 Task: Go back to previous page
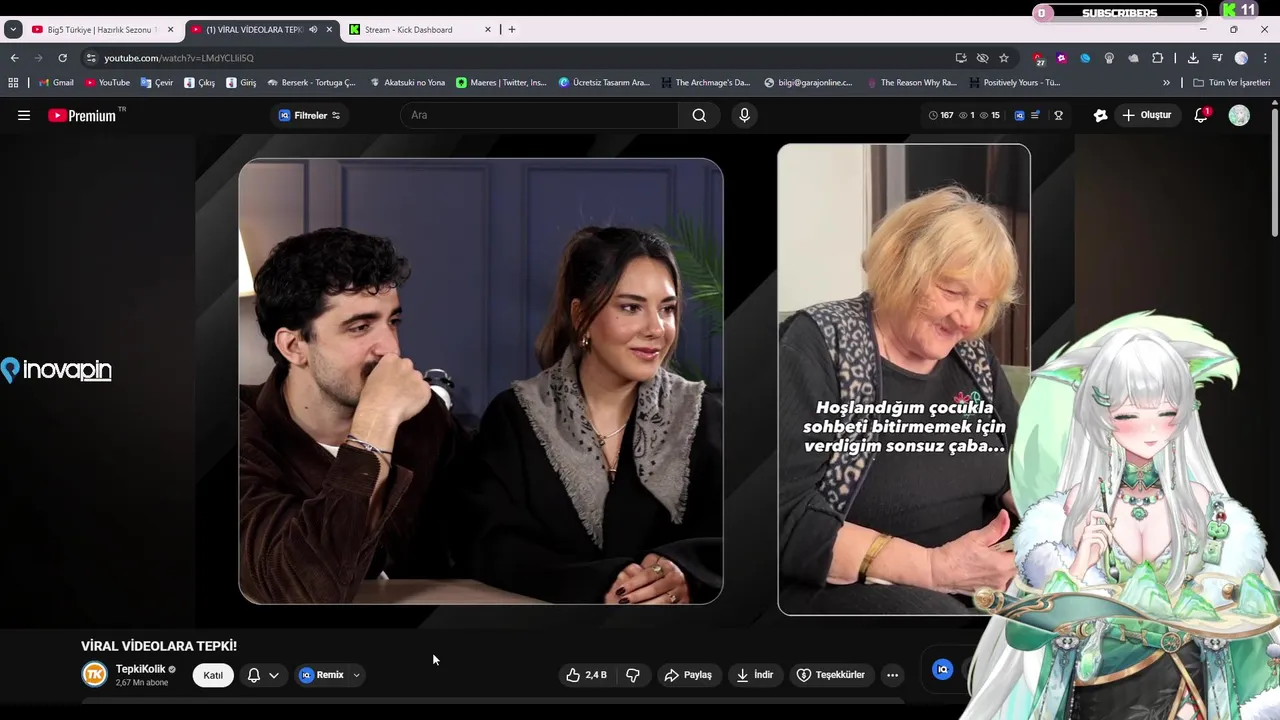[x=14, y=58]
